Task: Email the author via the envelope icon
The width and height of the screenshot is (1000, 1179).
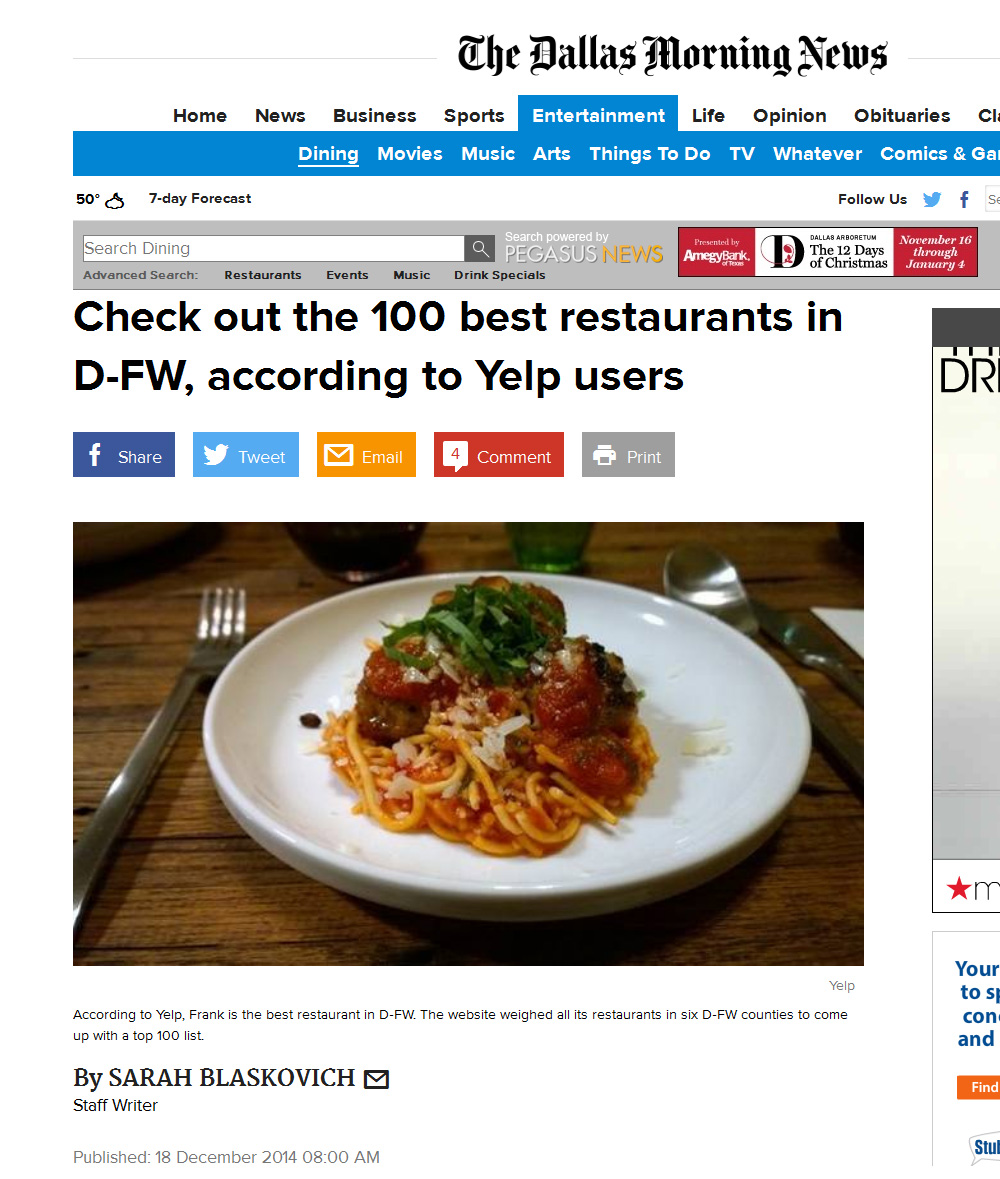Action: click(x=376, y=1079)
